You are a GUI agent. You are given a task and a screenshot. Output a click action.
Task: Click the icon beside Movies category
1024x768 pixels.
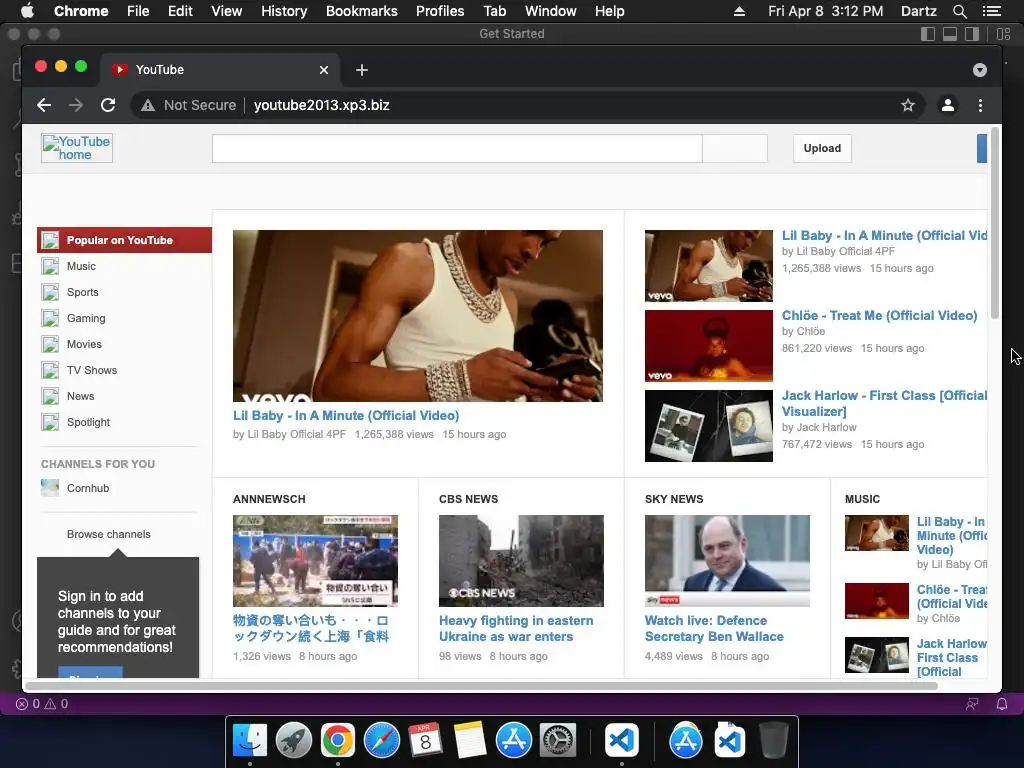[50, 344]
